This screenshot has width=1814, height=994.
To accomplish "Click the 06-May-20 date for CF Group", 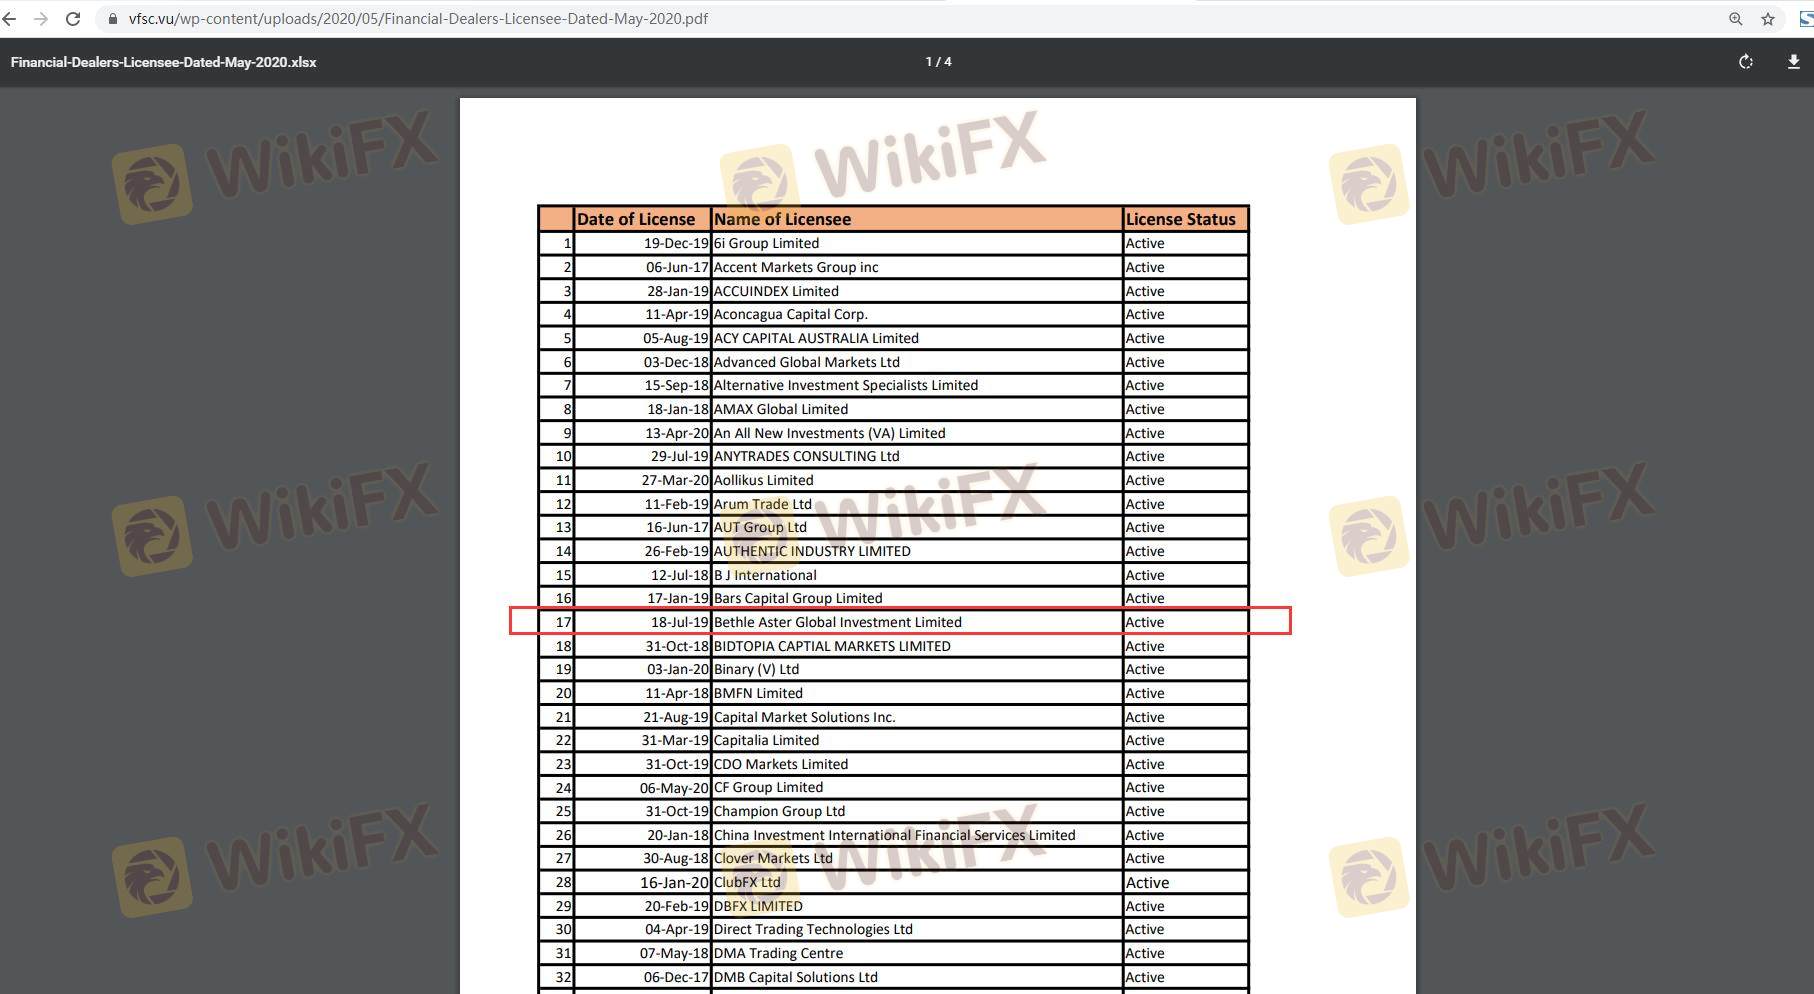I will (674, 788).
